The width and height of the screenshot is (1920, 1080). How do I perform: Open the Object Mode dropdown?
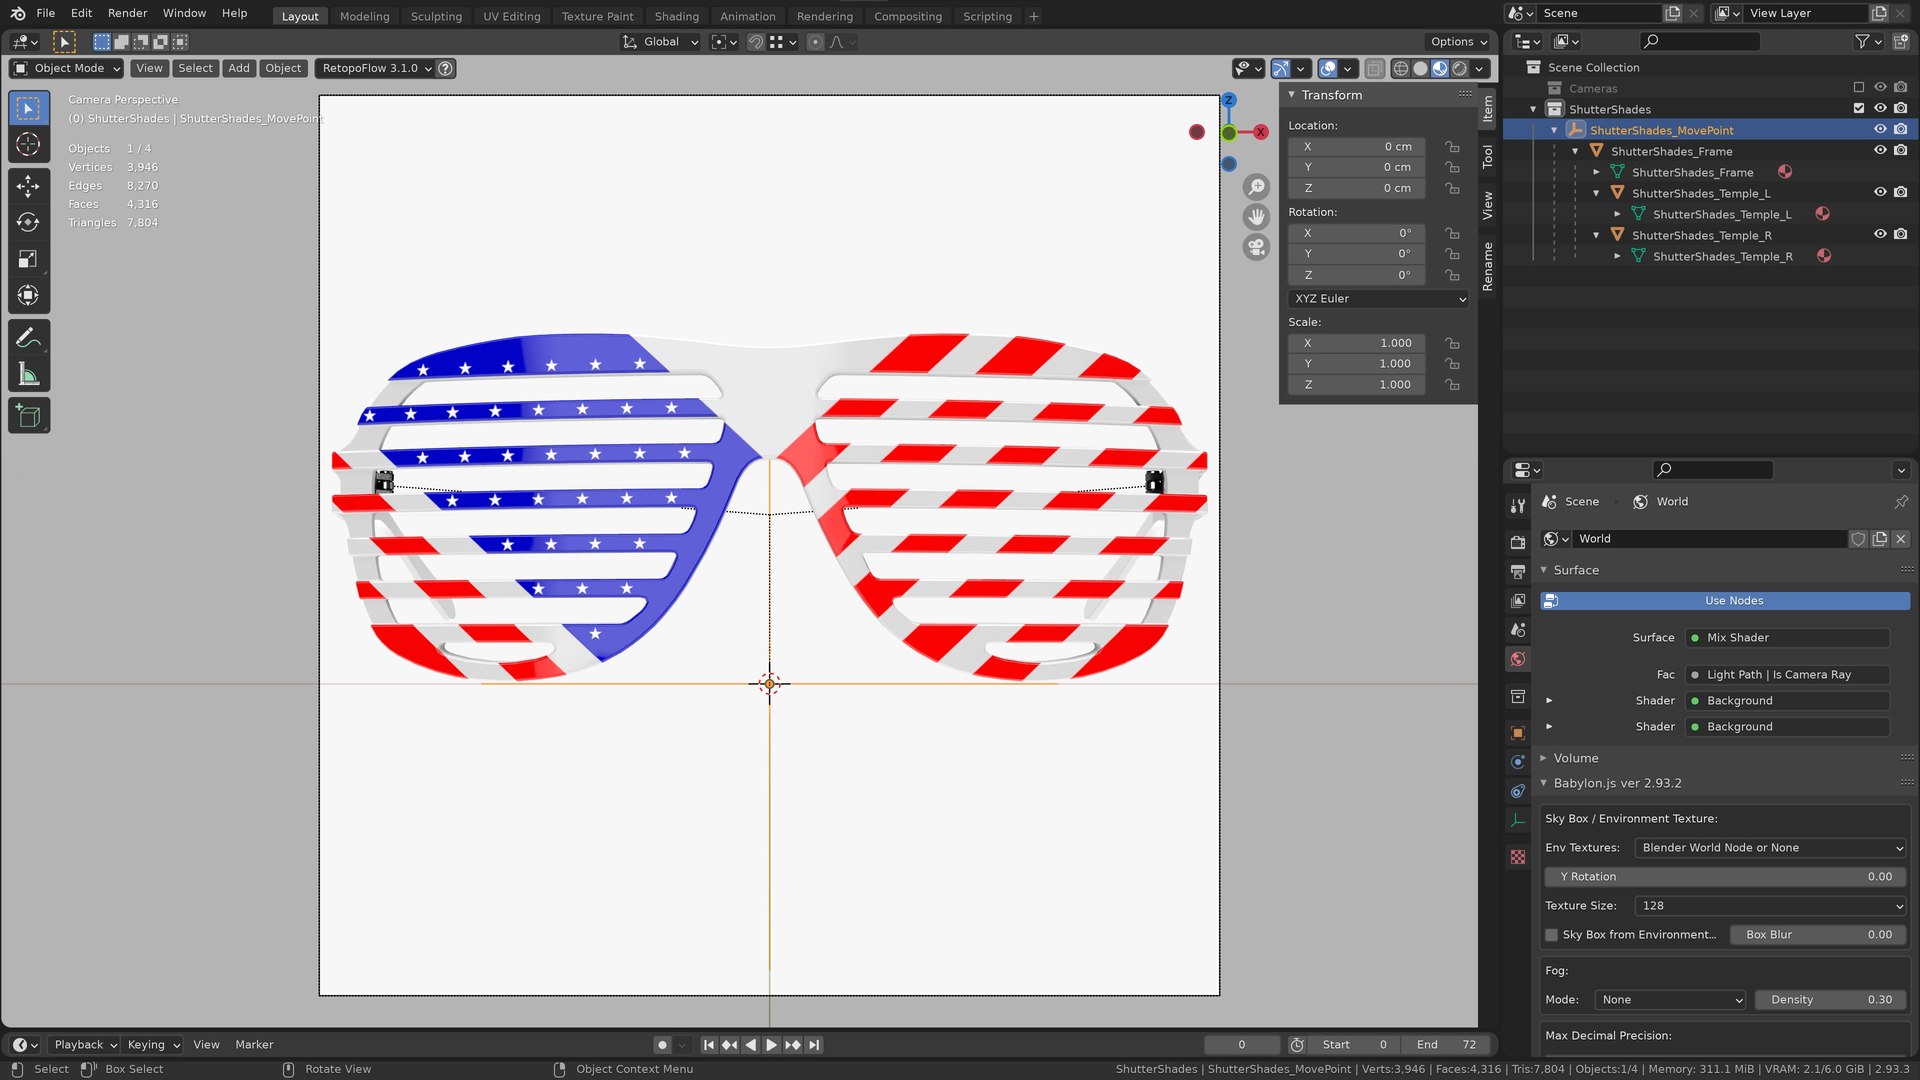[66, 68]
